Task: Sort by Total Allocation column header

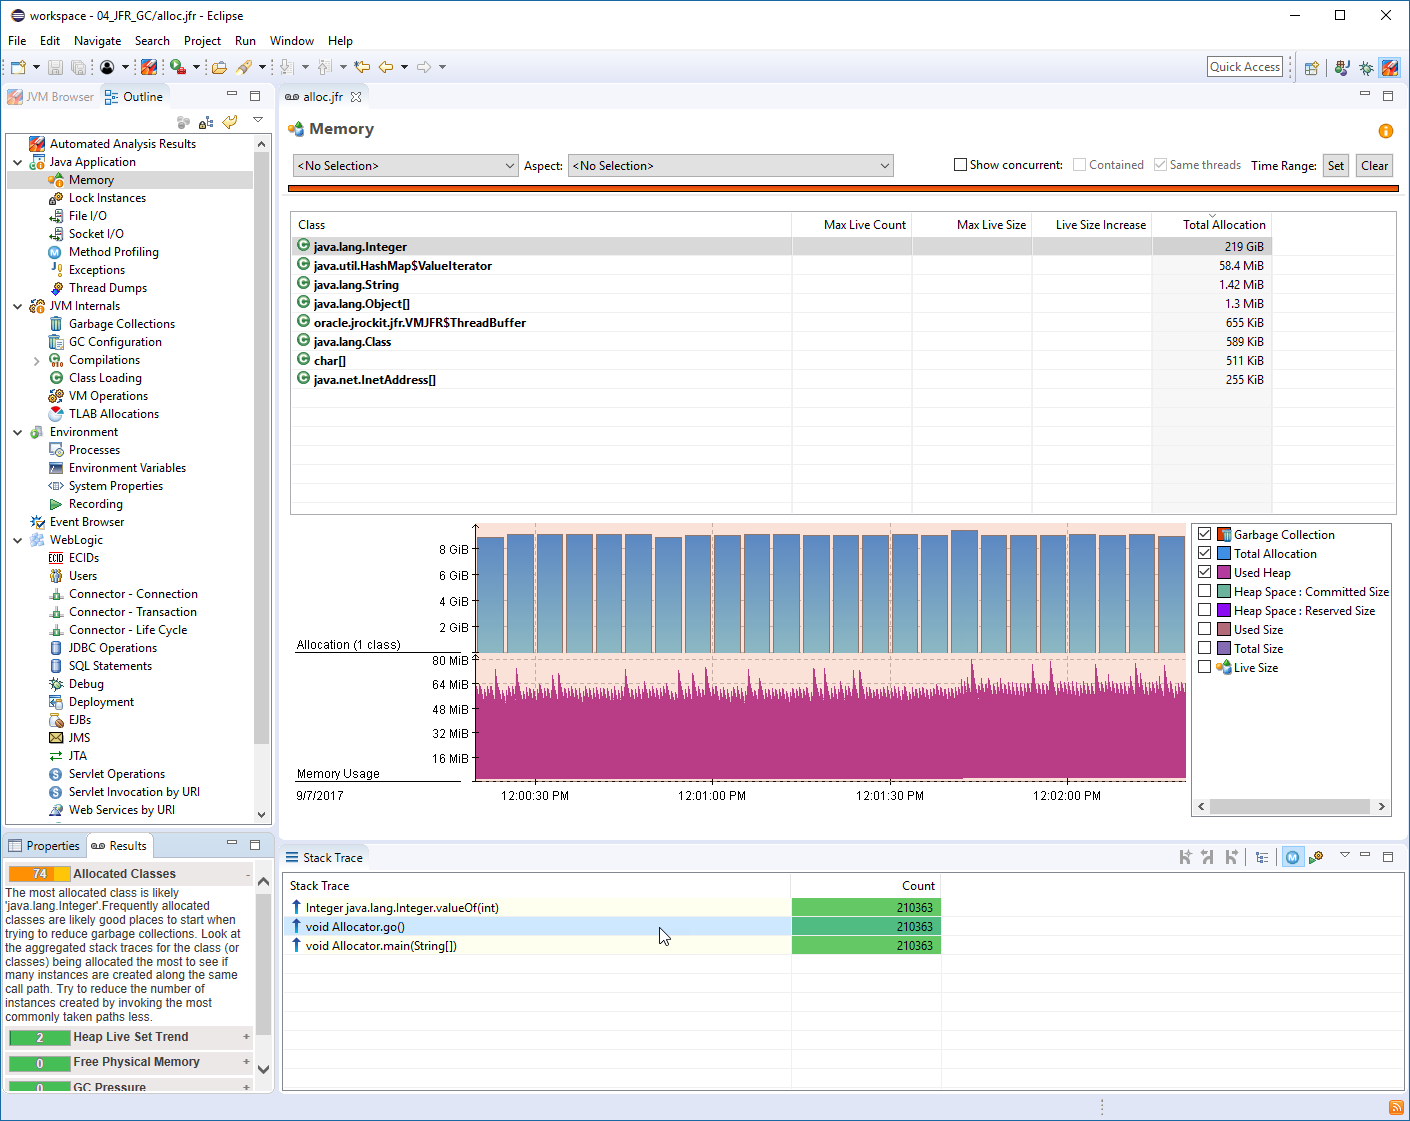Action: point(1211,225)
